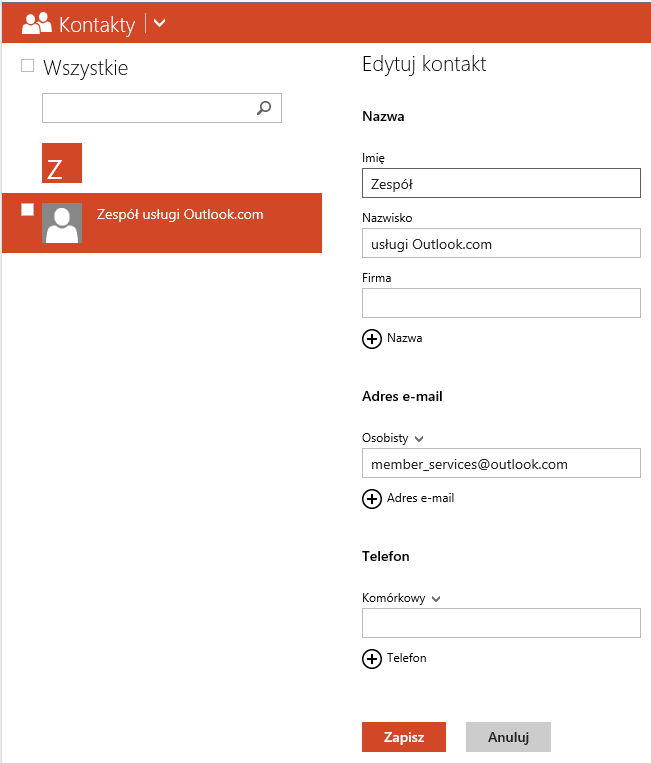Toggle the Wszystkie select-all checkbox
Viewport: 651px width, 763px height.
[28, 66]
